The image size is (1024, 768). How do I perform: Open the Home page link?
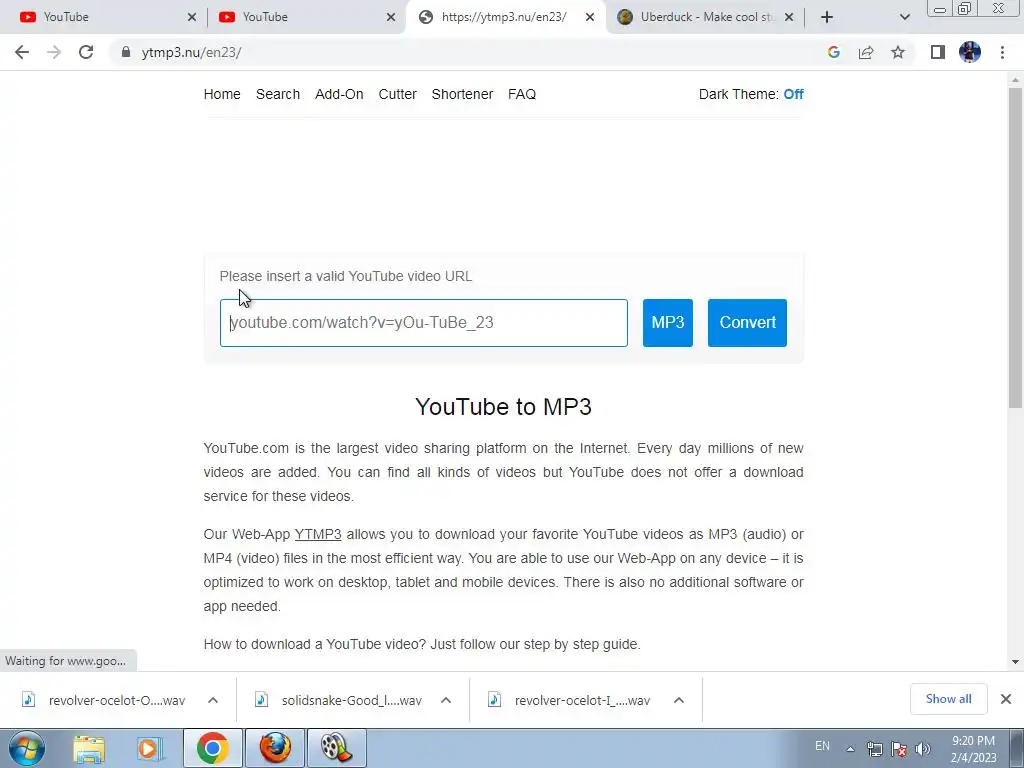click(222, 94)
